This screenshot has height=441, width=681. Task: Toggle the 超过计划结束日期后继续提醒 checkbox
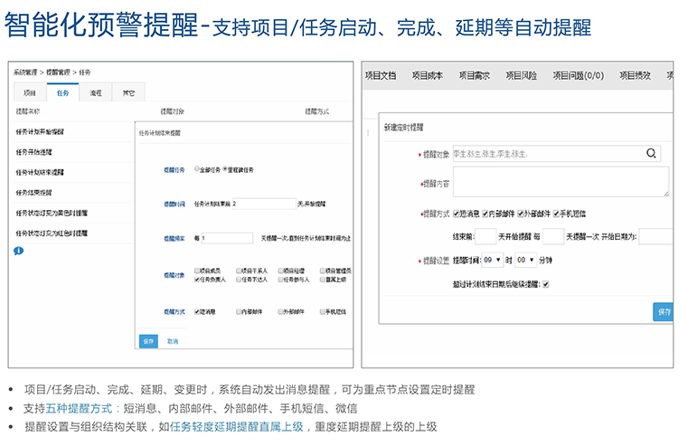(546, 284)
